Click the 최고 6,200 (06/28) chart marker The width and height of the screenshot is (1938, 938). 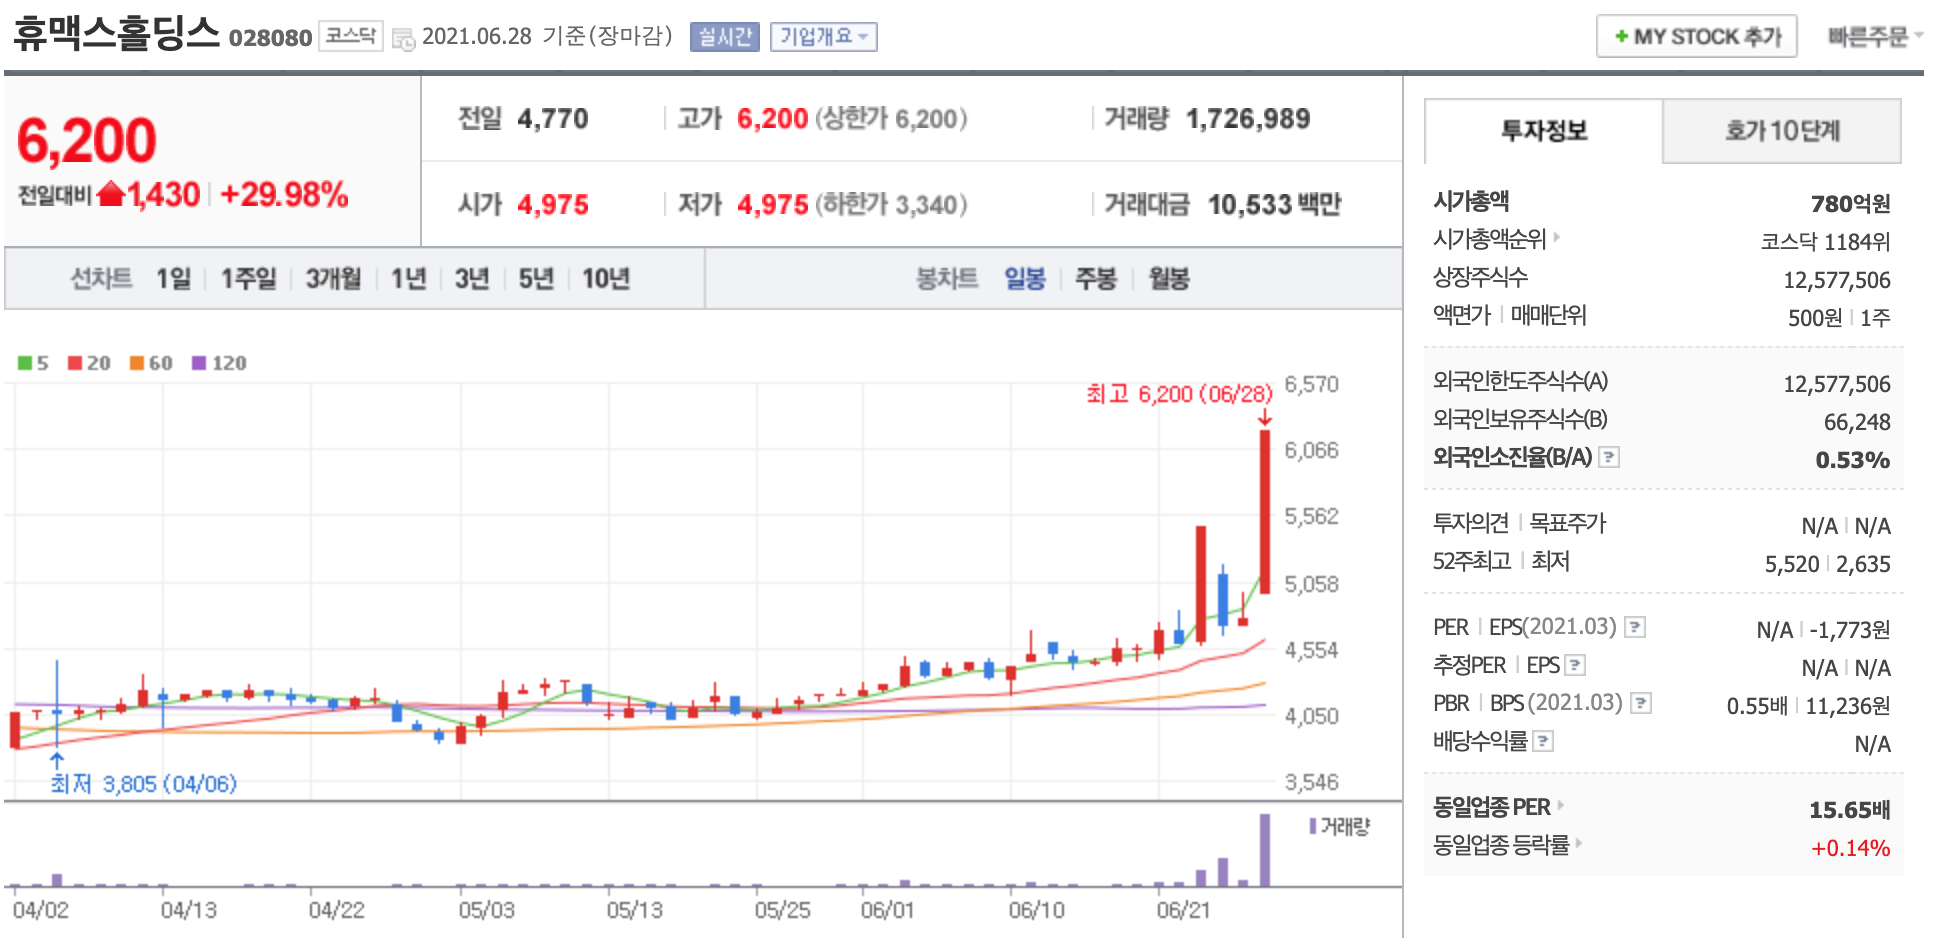point(1179,394)
